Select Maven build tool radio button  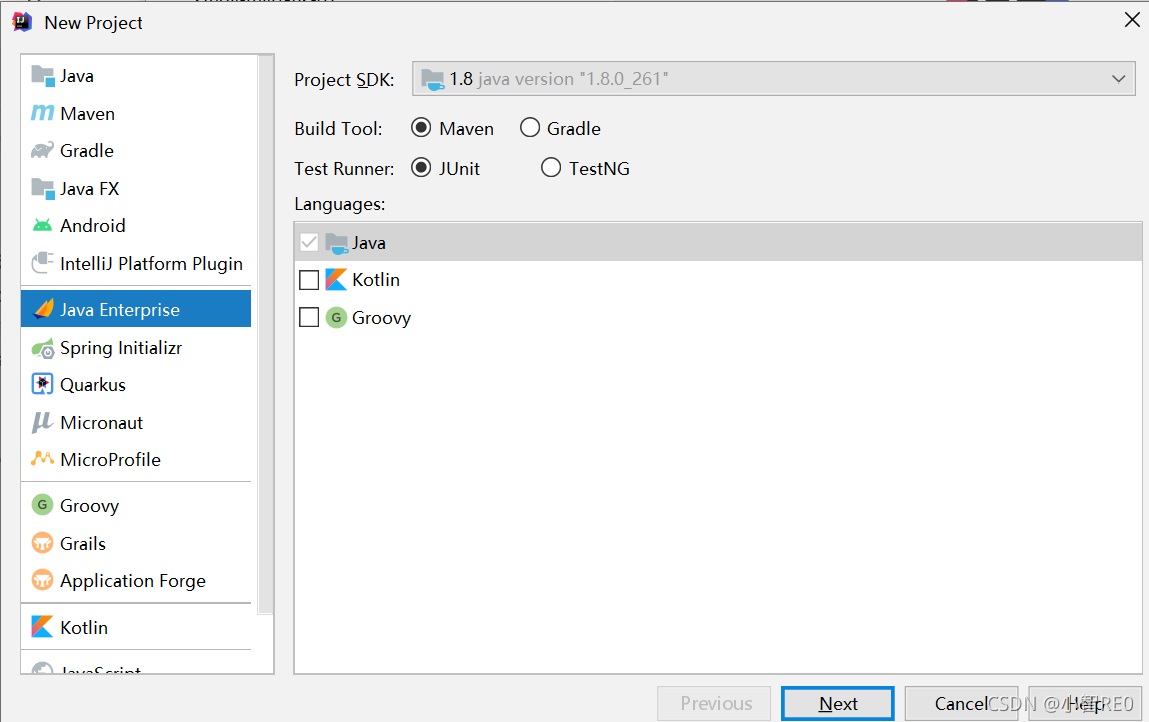421,128
